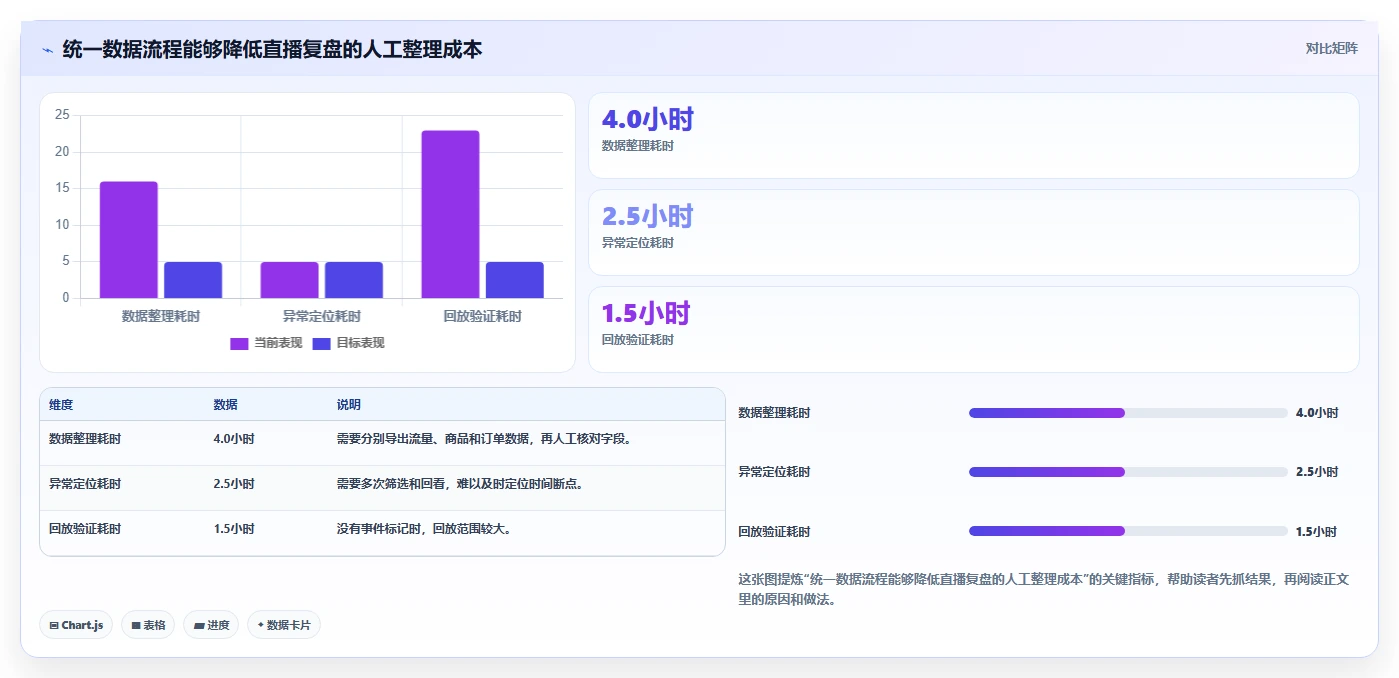This screenshot has width=1399, height=678.
Task: Click the 维度 table column header
Action: click(61, 405)
